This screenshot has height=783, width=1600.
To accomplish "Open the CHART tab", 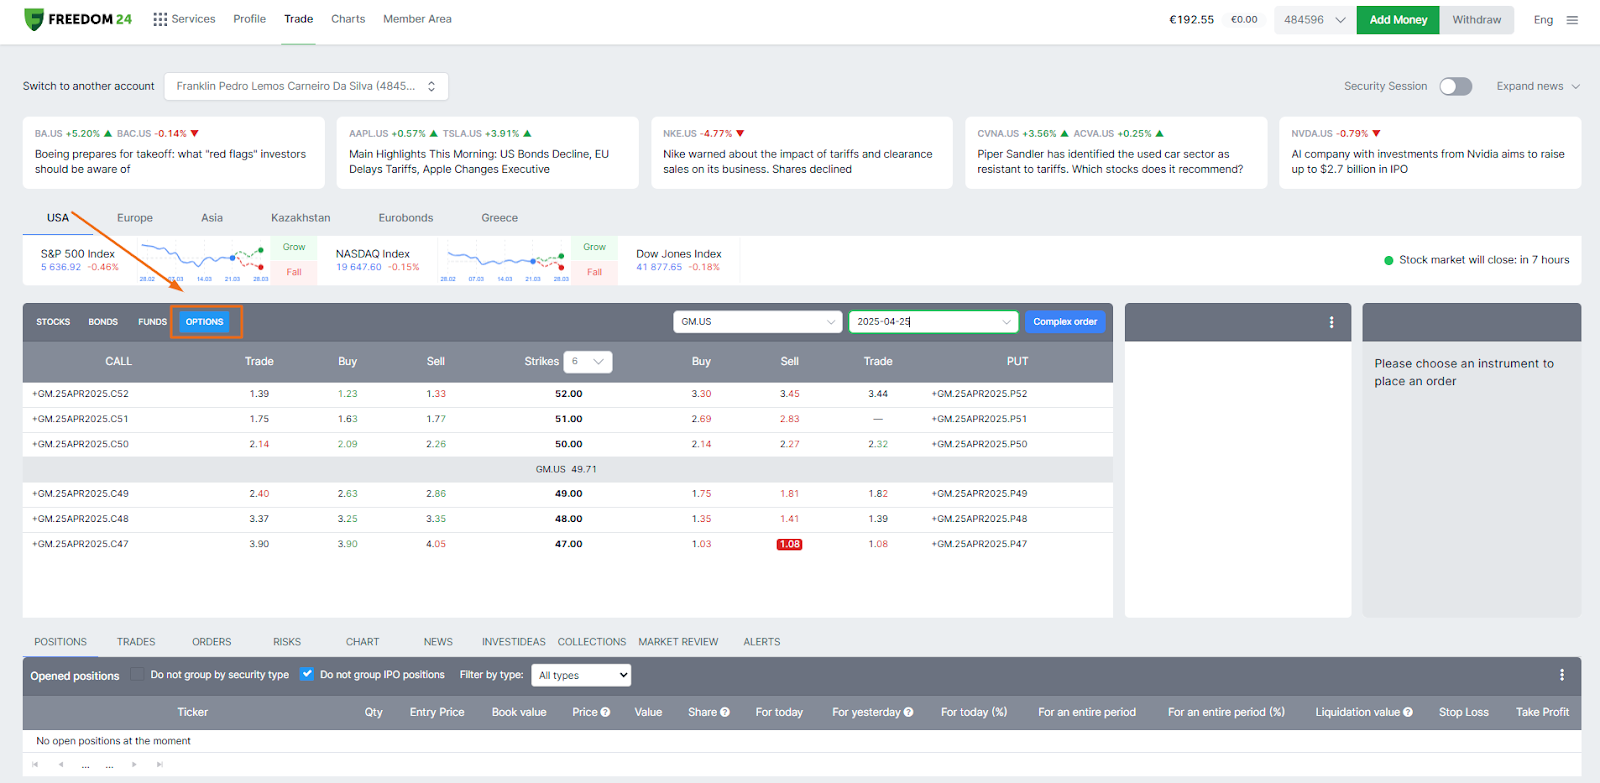I will [x=363, y=642].
